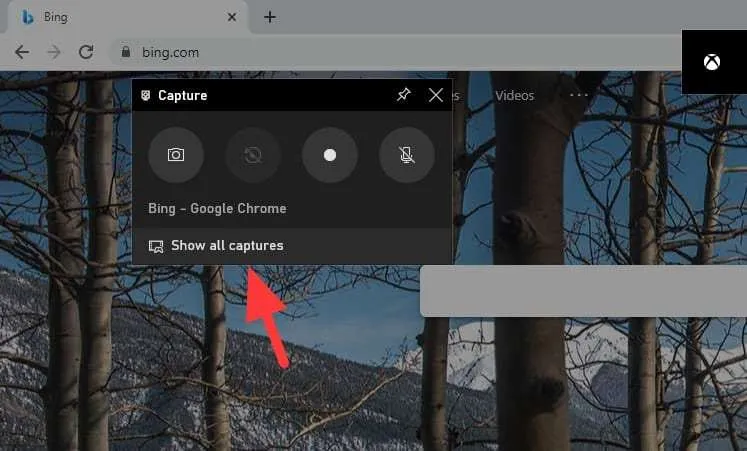747x451 pixels.
Task: Reload the Bing page
Action: [x=86, y=52]
